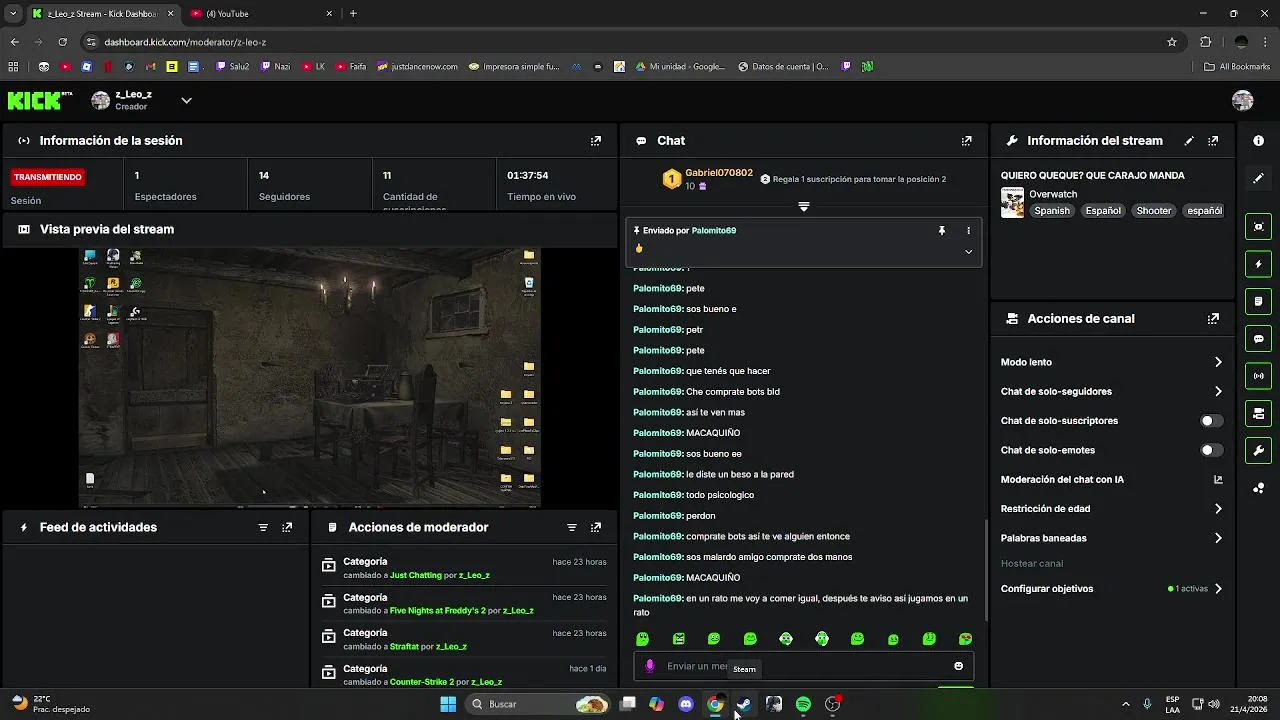The height and width of the screenshot is (720, 1280).
Task: Open the Salu2 Twitch bookmark
Action: pos(232,67)
